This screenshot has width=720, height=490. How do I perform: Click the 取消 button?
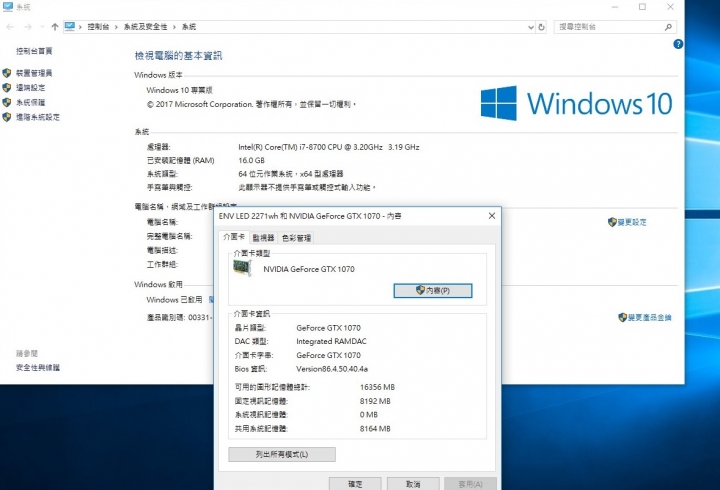pos(413,484)
